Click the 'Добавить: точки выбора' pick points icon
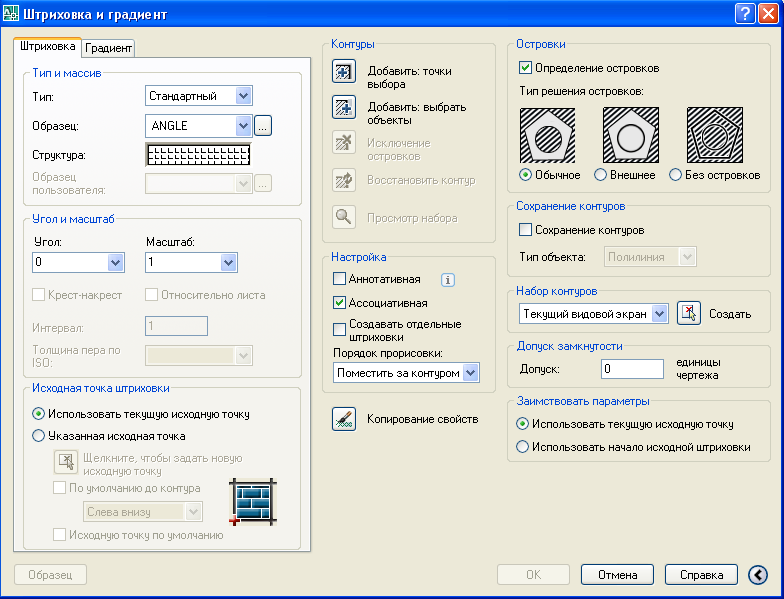Viewport: 784px width, 599px height. [344, 71]
